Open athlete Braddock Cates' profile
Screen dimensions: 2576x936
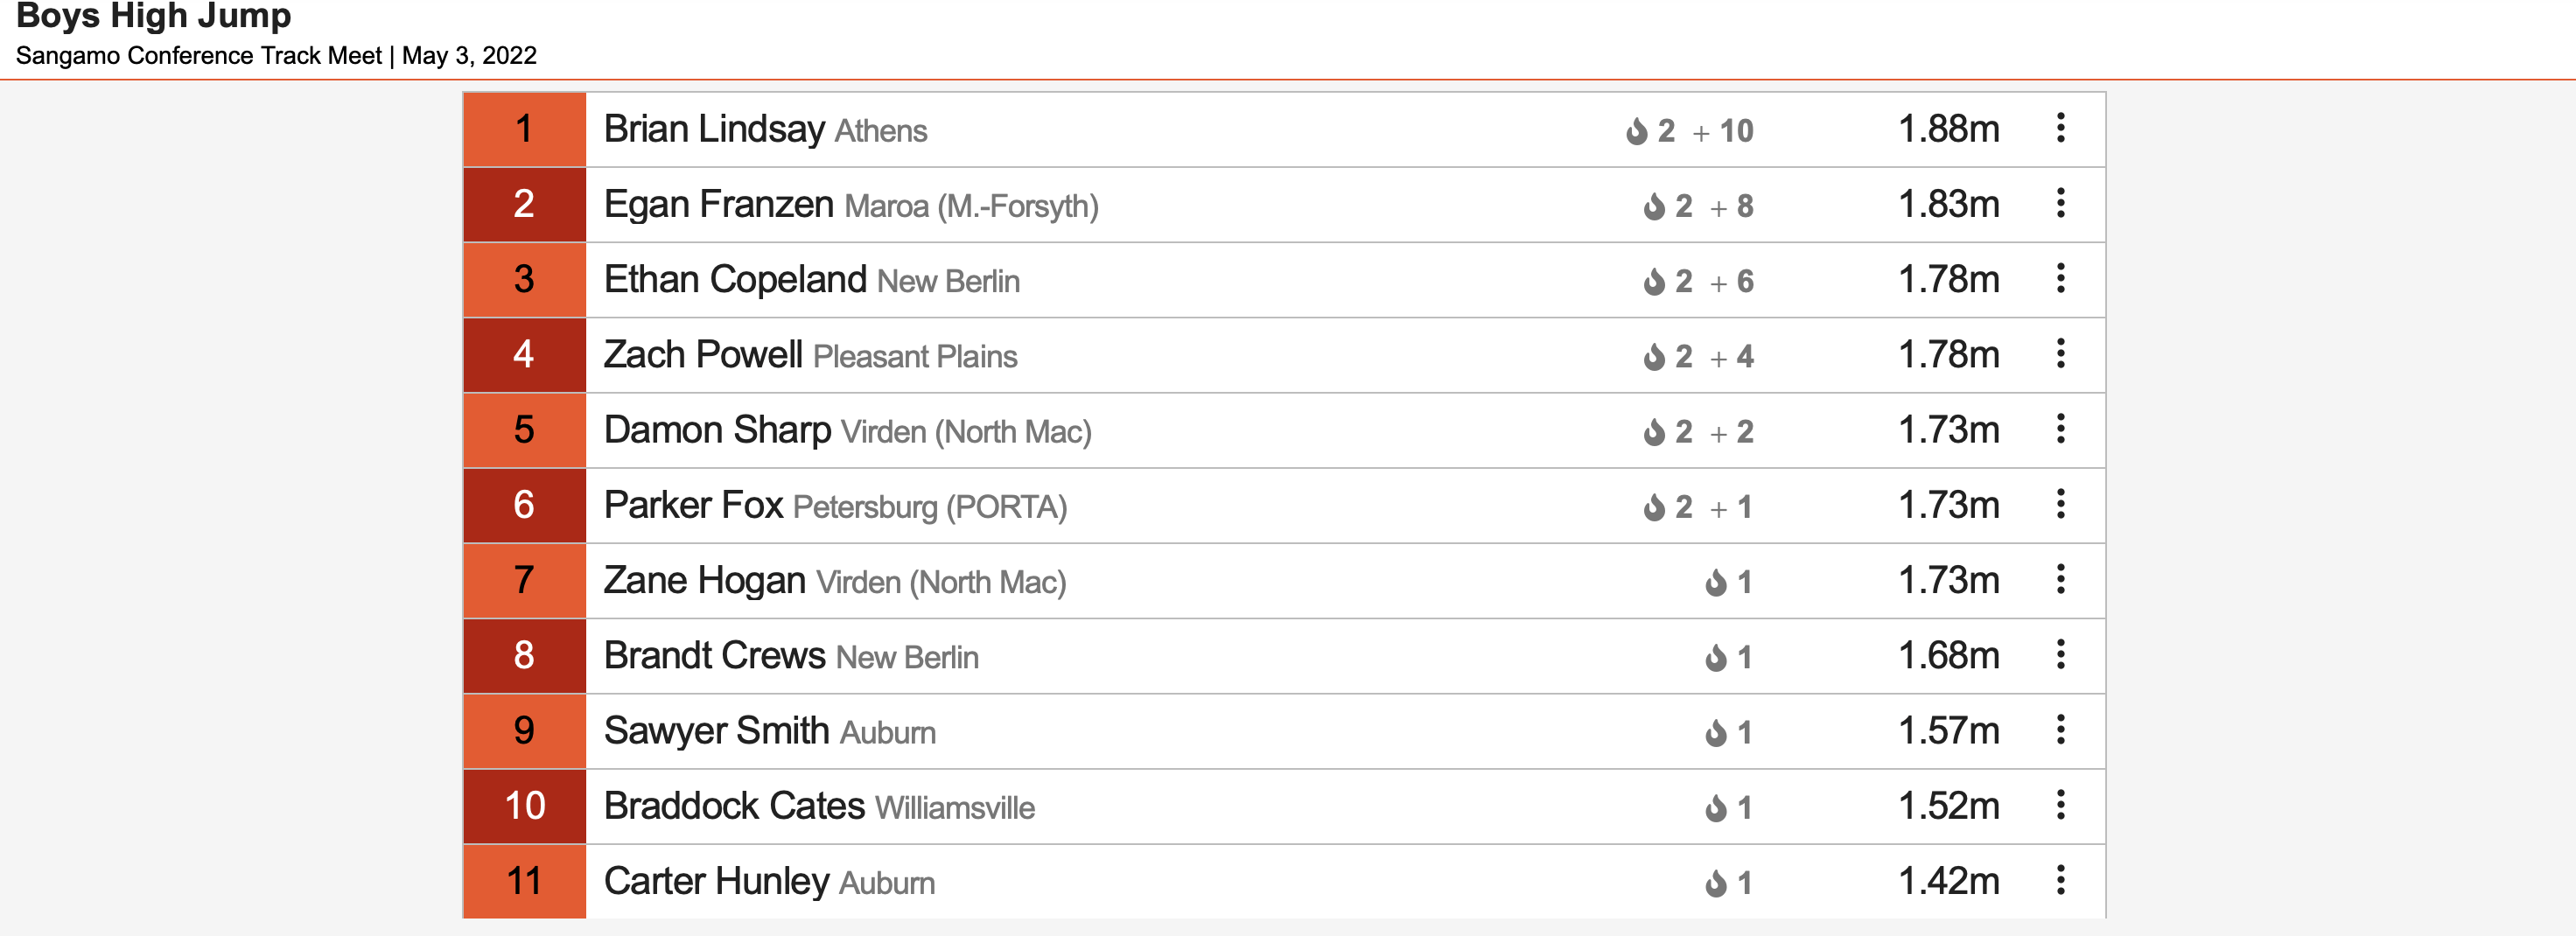[x=734, y=806]
